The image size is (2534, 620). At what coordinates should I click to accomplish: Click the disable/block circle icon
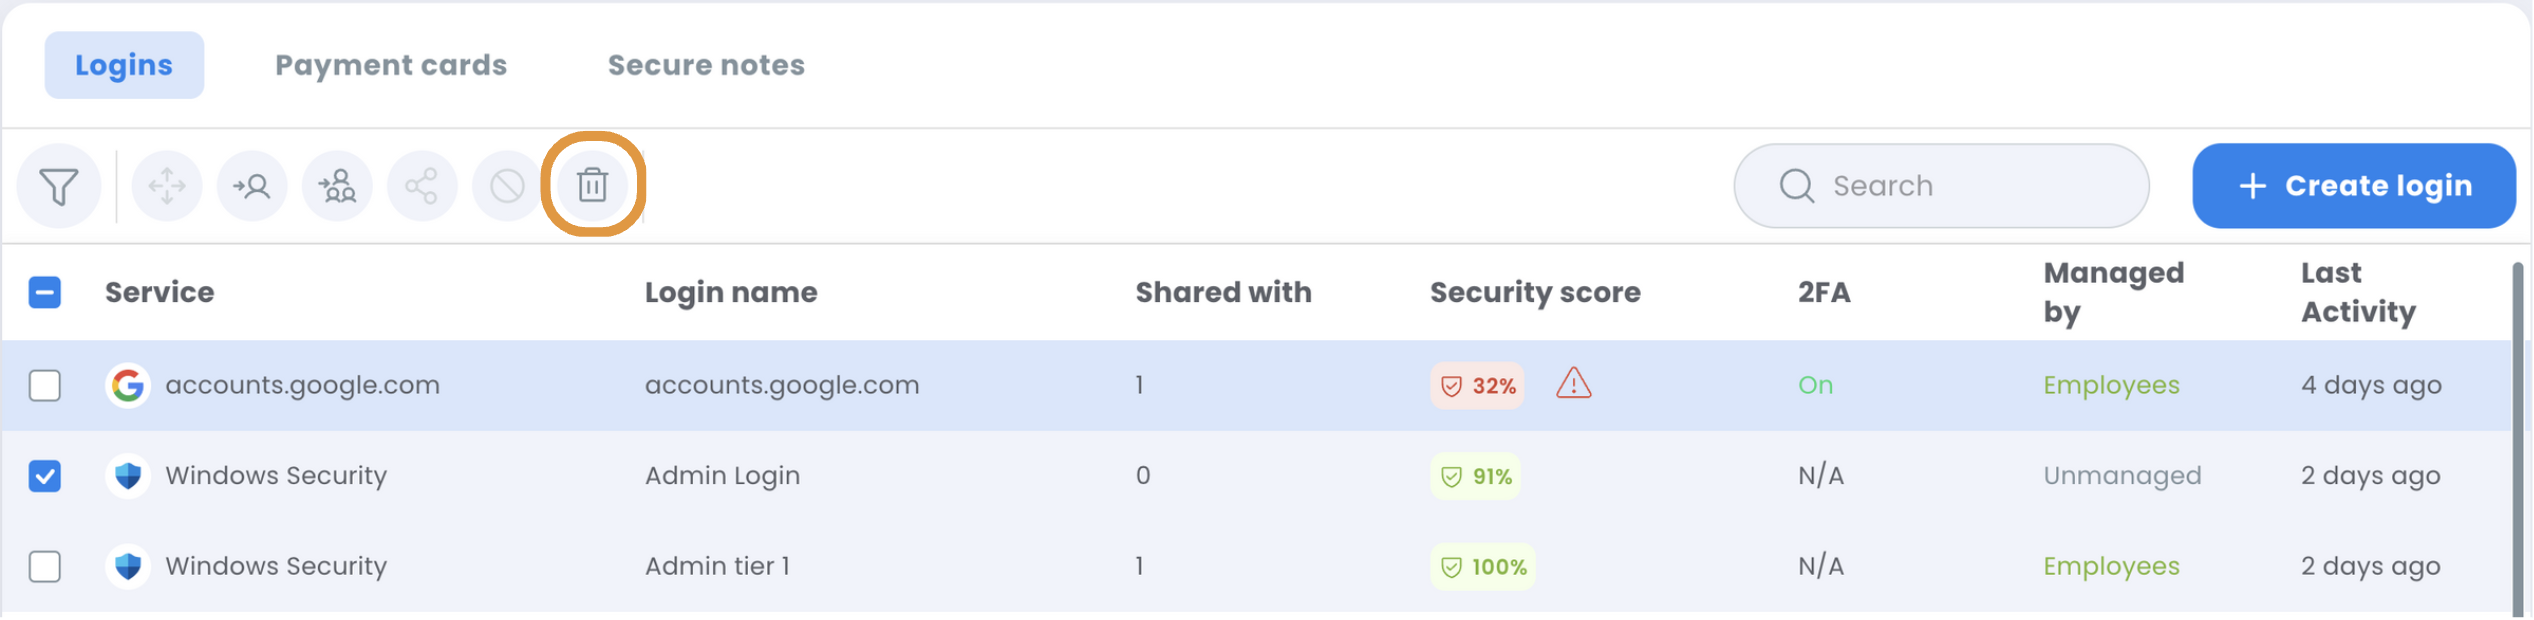[507, 186]
